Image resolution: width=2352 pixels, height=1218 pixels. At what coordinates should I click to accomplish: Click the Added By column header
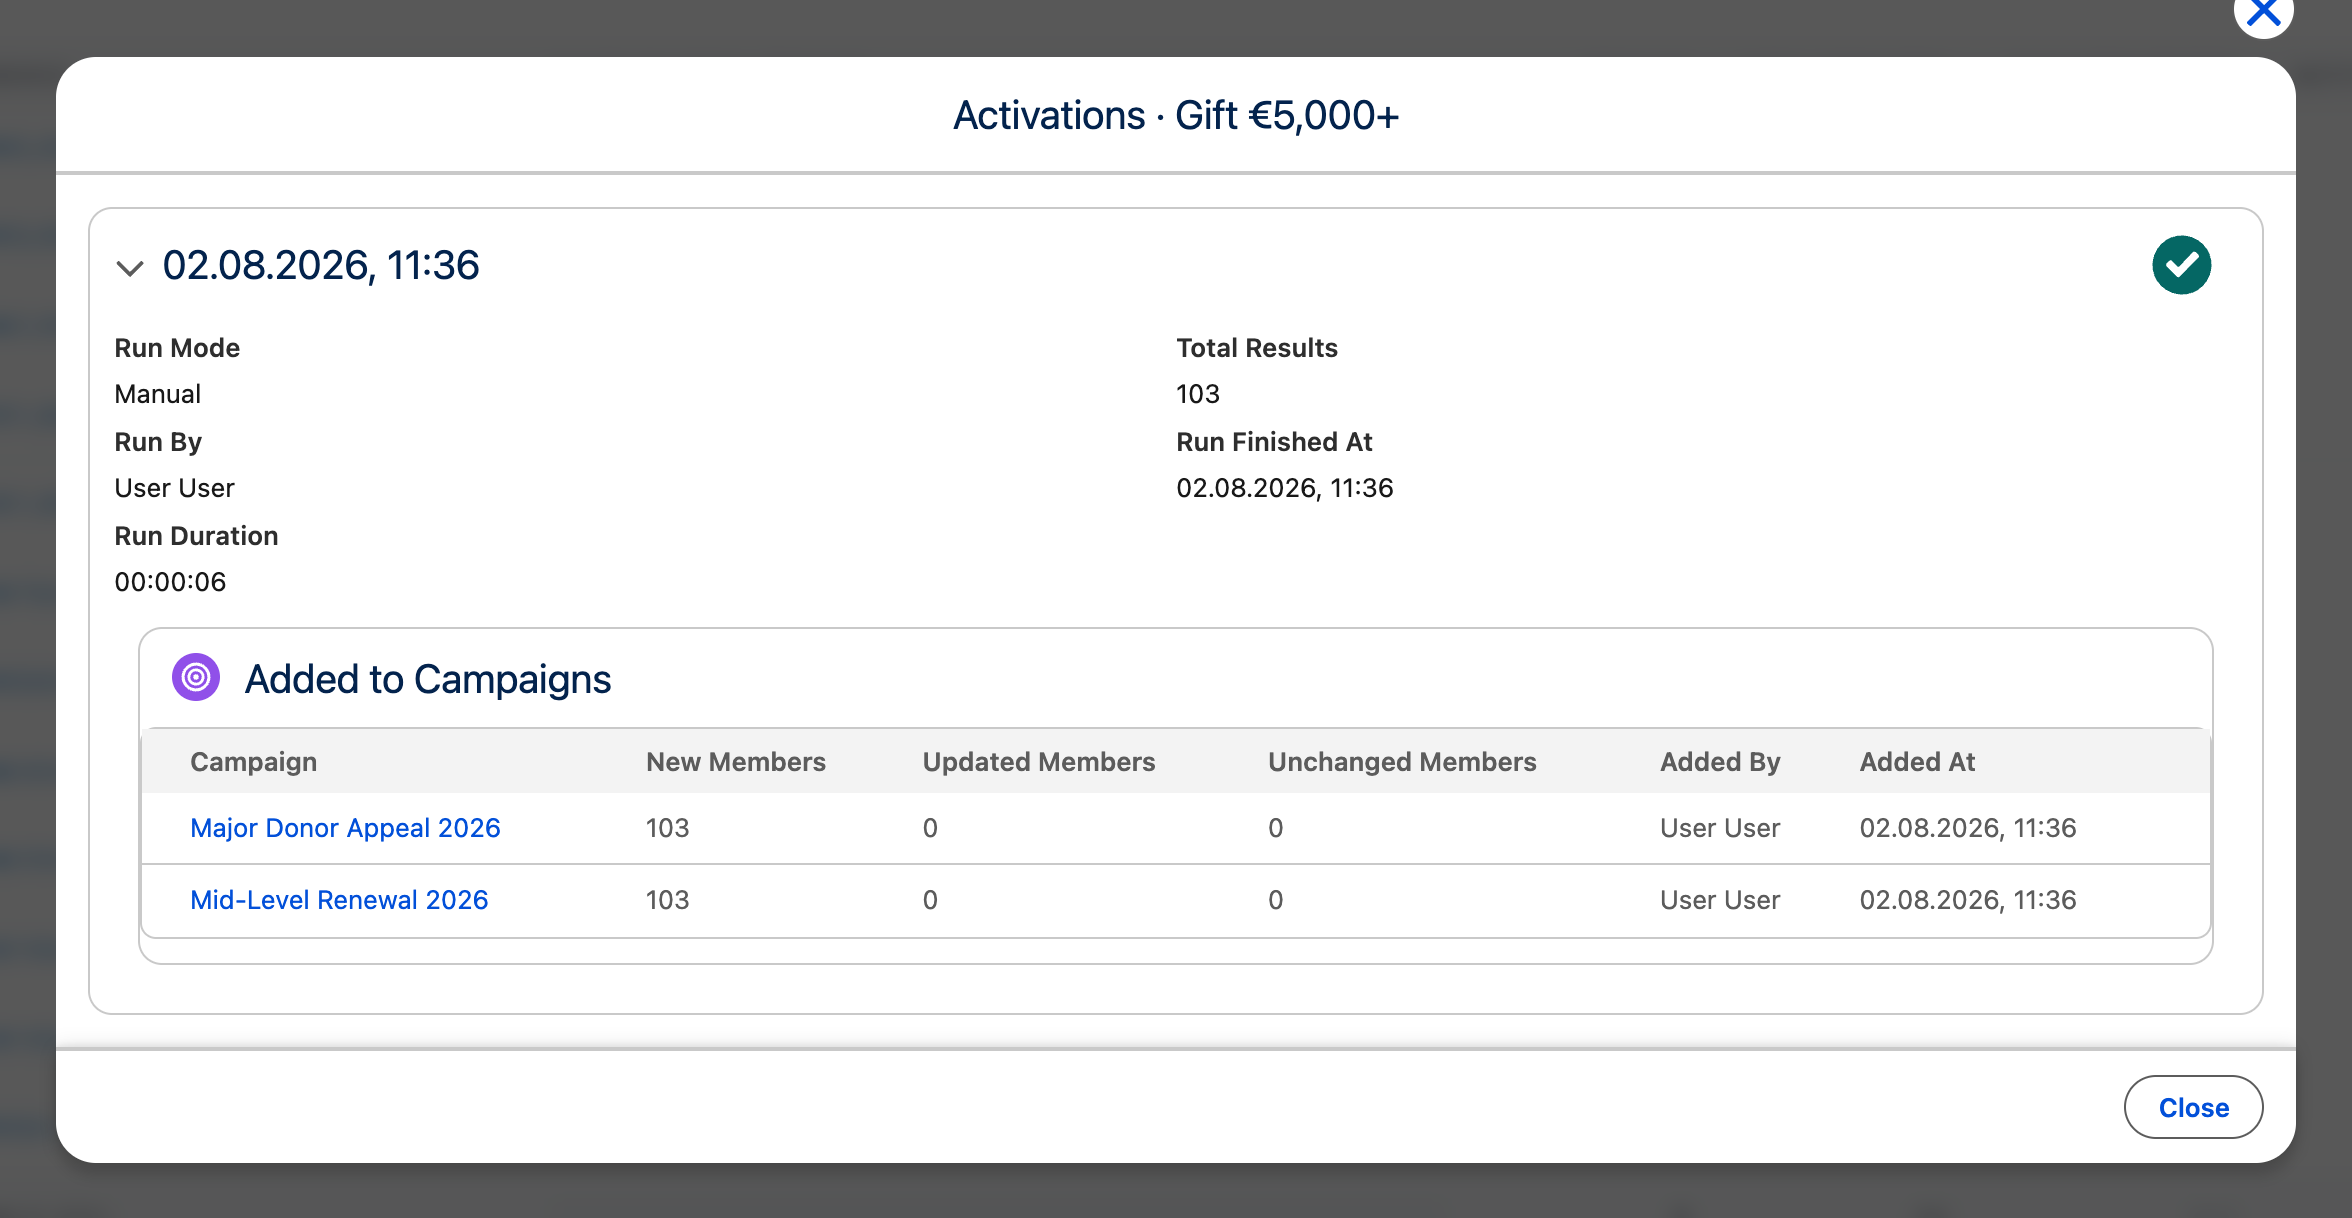point(1720,762)
